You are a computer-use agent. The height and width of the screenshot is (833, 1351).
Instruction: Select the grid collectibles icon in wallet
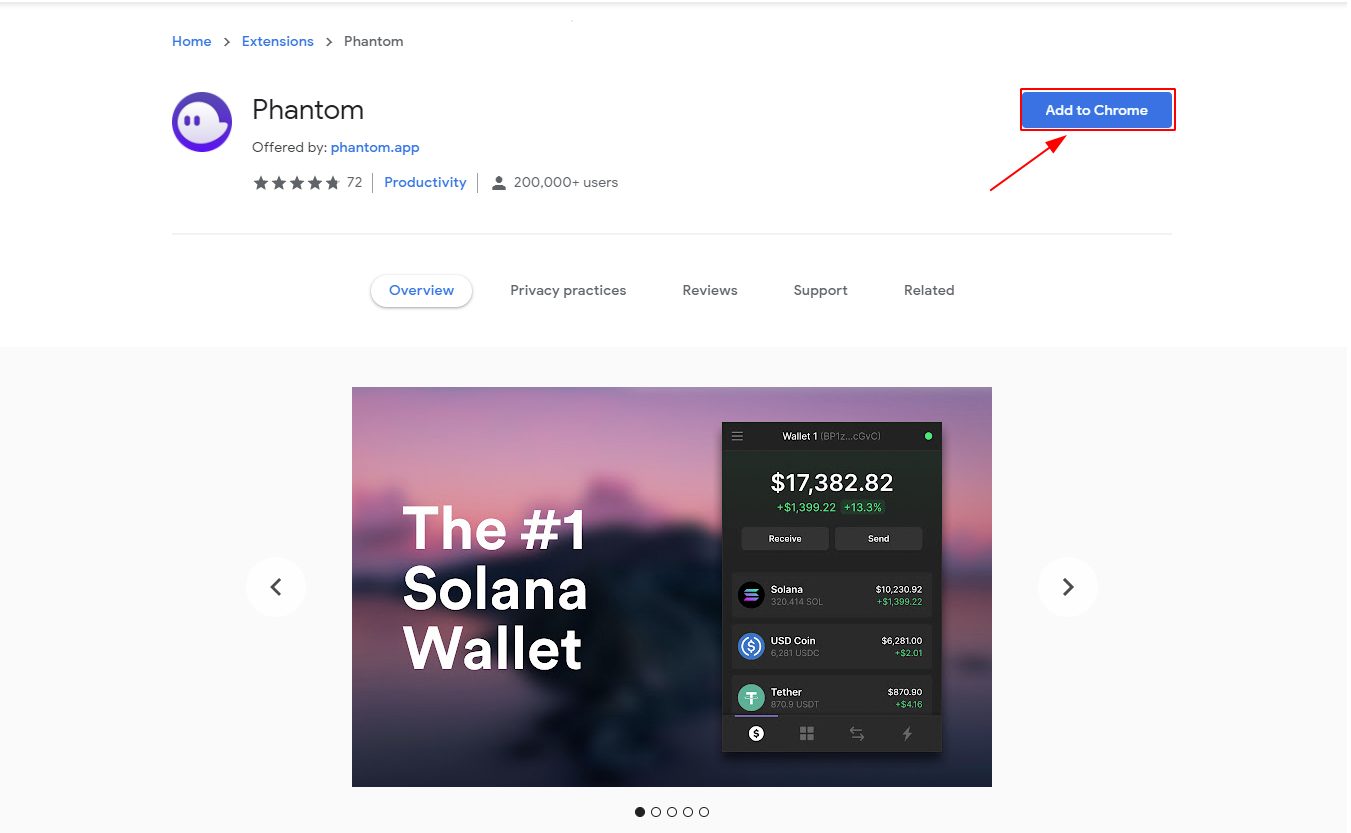click(807, 734)
